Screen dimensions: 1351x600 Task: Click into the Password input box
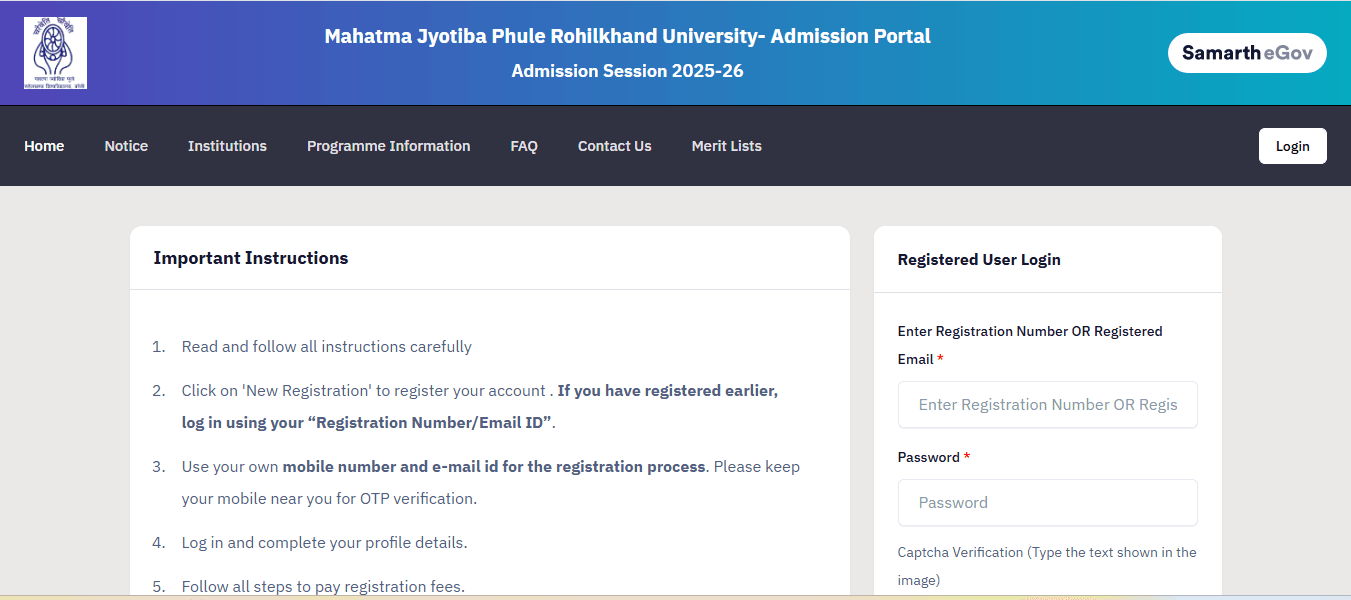[1047, 503]
